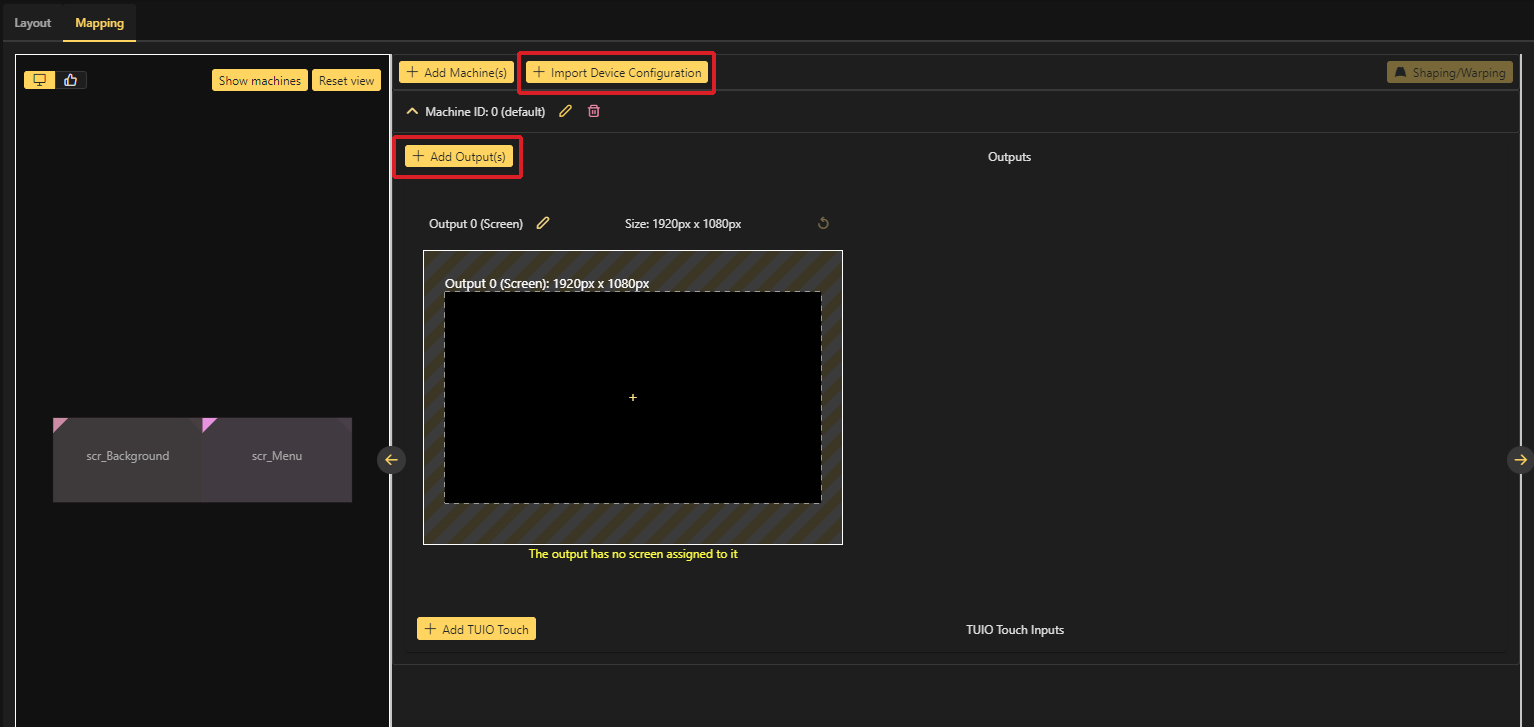This screenshot has width=1534, height=727.
Task: Select the Mapping tab
Action: 99,23
